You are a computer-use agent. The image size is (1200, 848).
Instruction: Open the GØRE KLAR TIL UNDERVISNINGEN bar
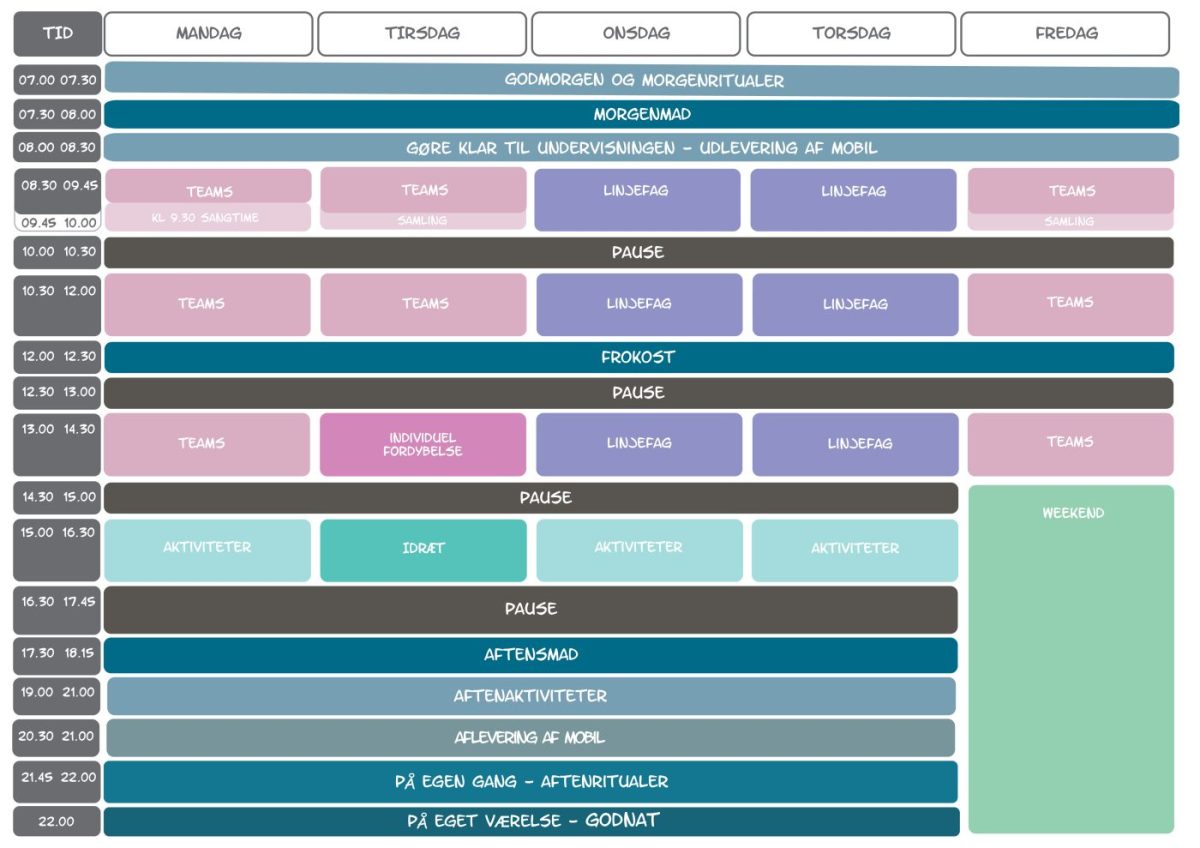pos(642,148)
